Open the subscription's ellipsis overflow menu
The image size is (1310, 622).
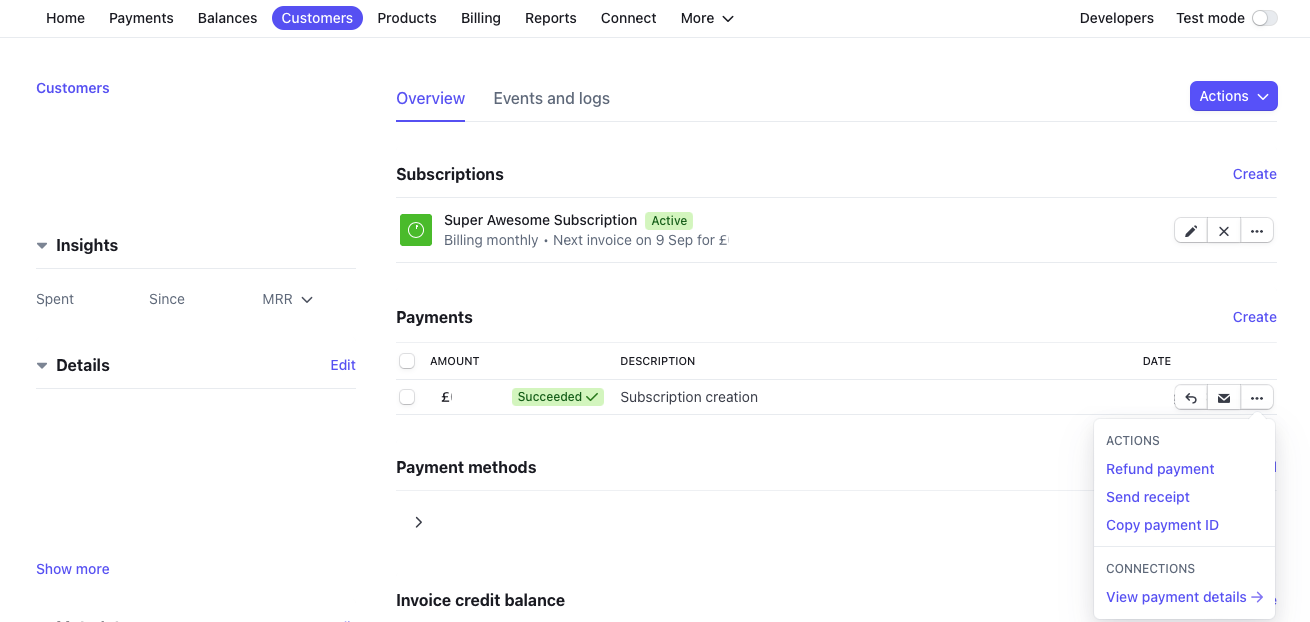click(1256, 230)
